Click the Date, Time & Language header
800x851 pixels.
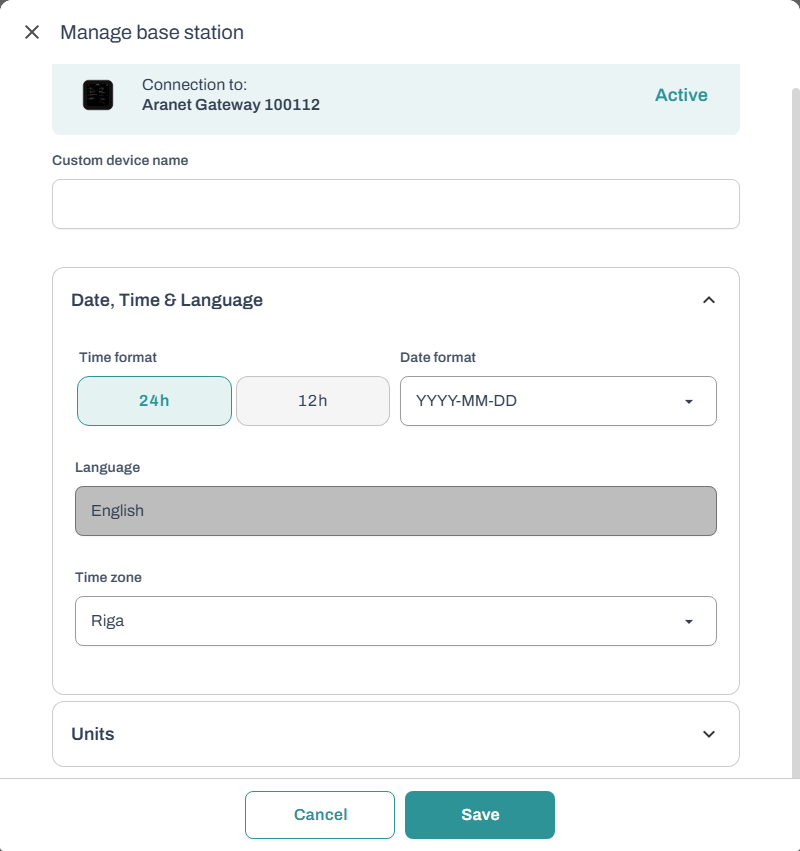tap(167, 300)
